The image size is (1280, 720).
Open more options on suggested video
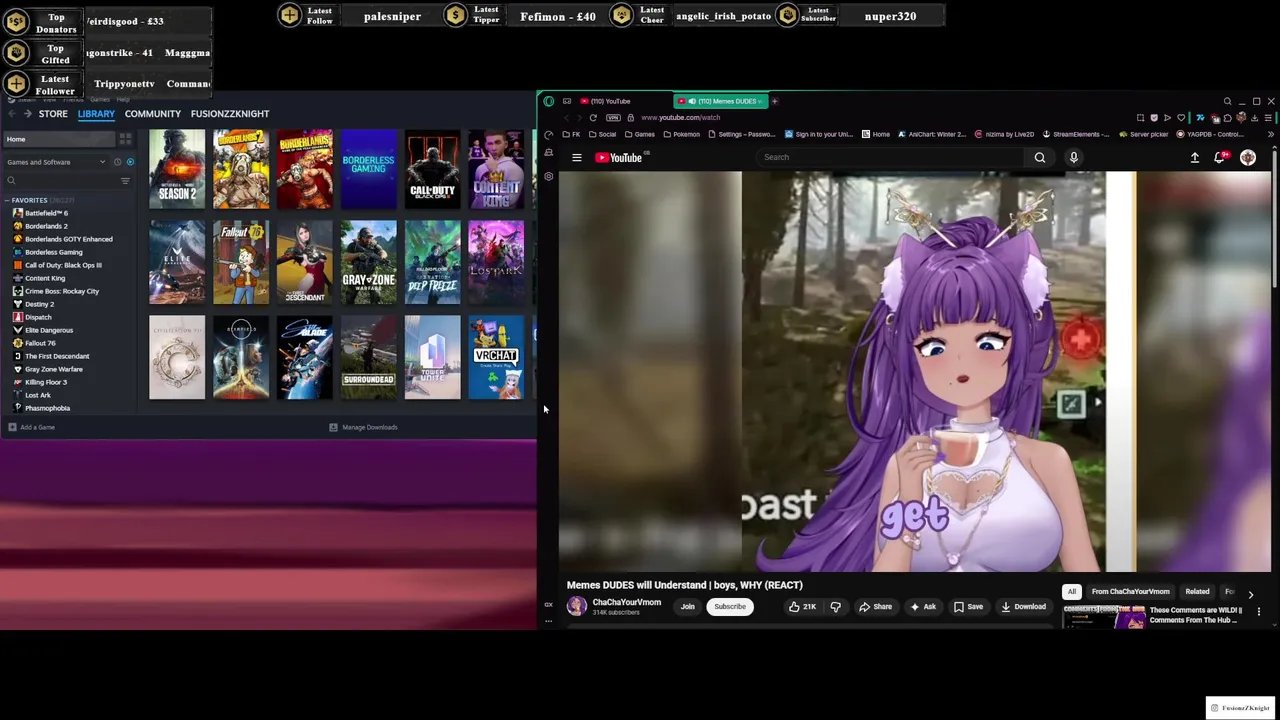[1259, 611]
